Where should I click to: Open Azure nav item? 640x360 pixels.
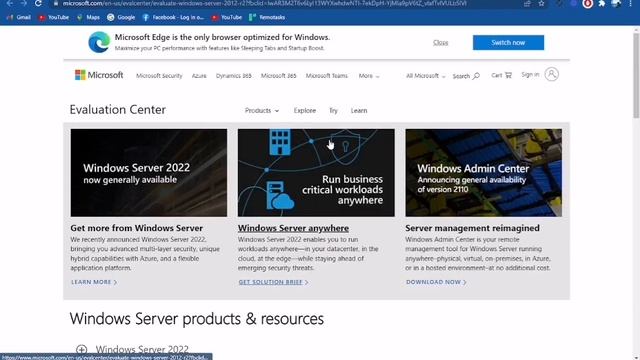(x=199, y=76)
